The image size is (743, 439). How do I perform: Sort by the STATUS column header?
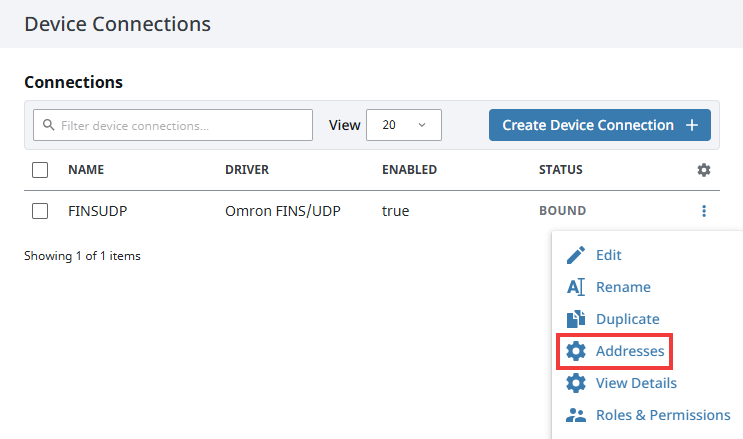coord(560,170)
